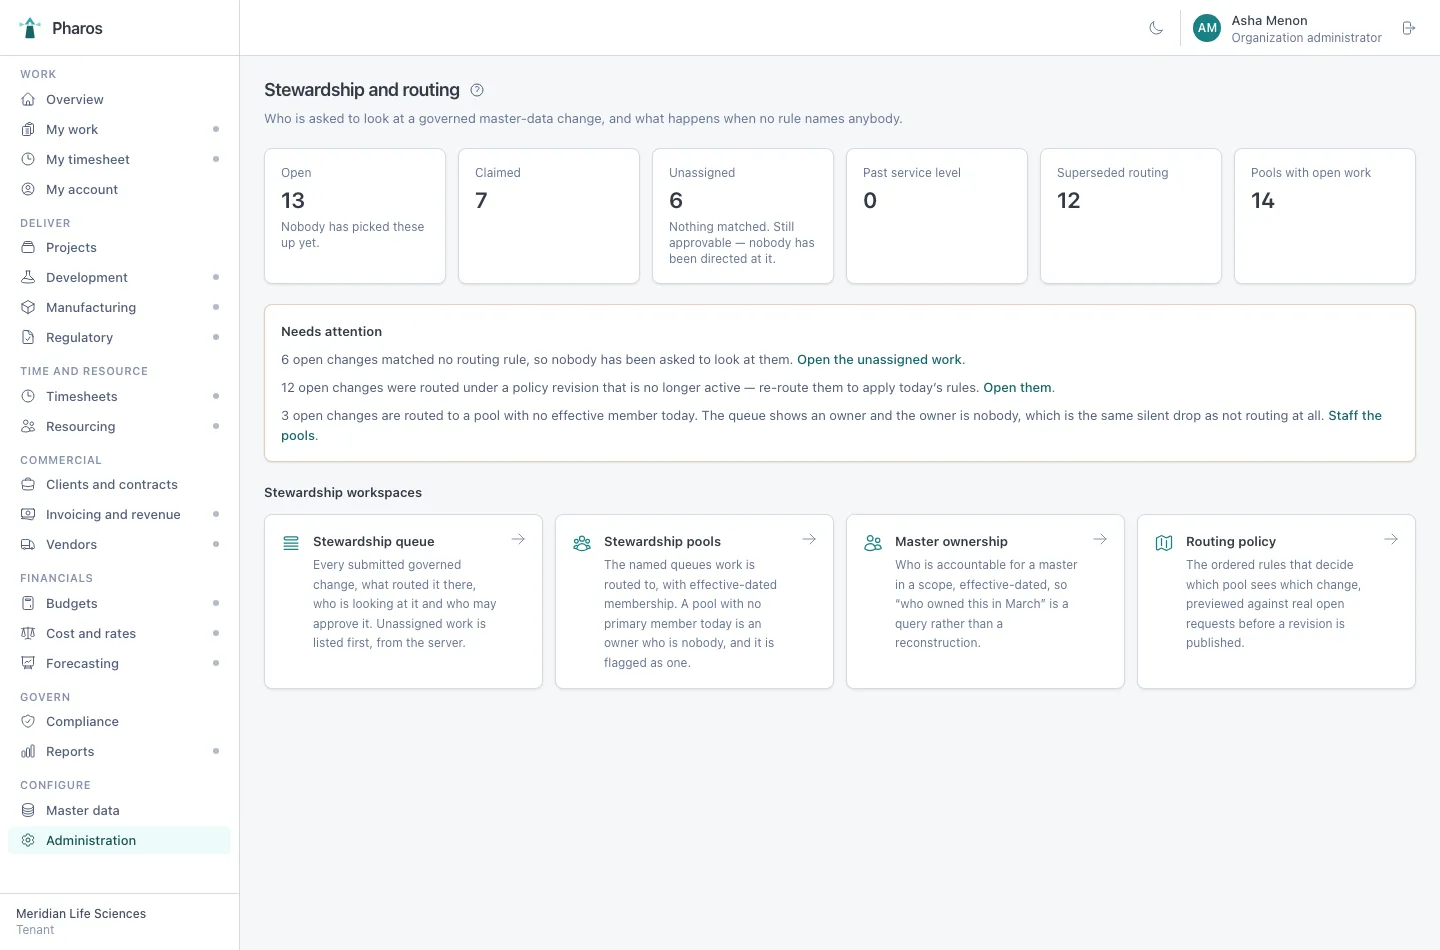Click the sign out icon

point(1409,28)
